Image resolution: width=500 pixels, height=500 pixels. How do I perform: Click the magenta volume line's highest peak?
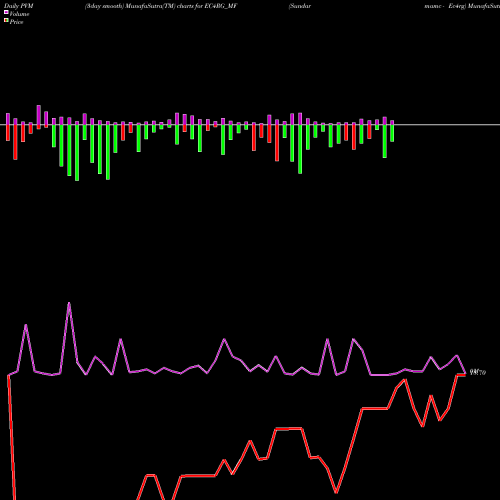tap(69, 303)
